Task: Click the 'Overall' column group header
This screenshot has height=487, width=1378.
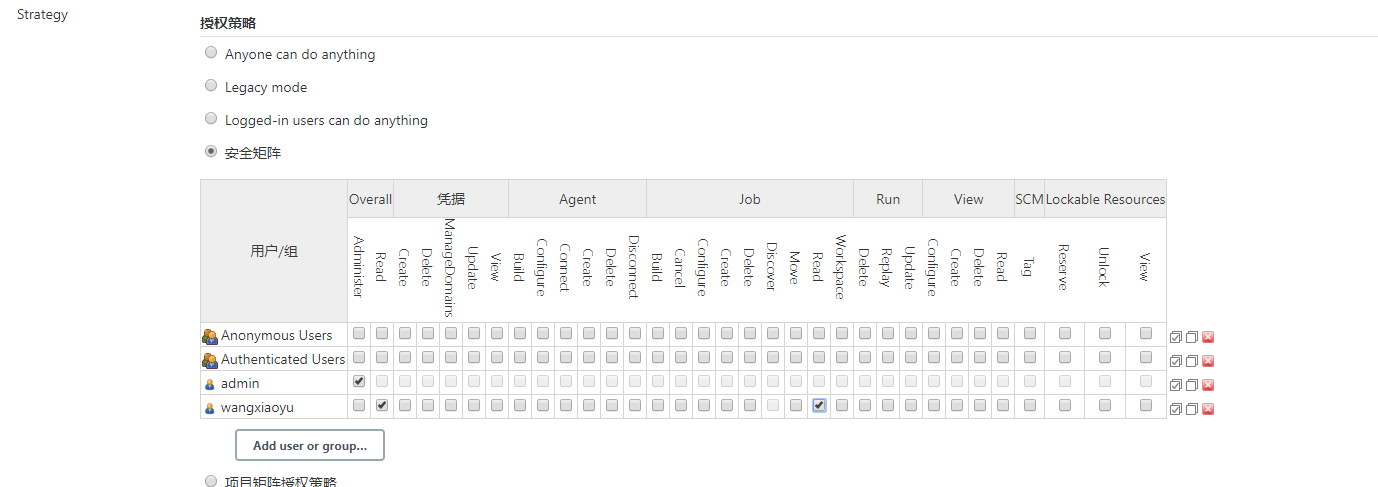Action: click(x=370, y=199)
